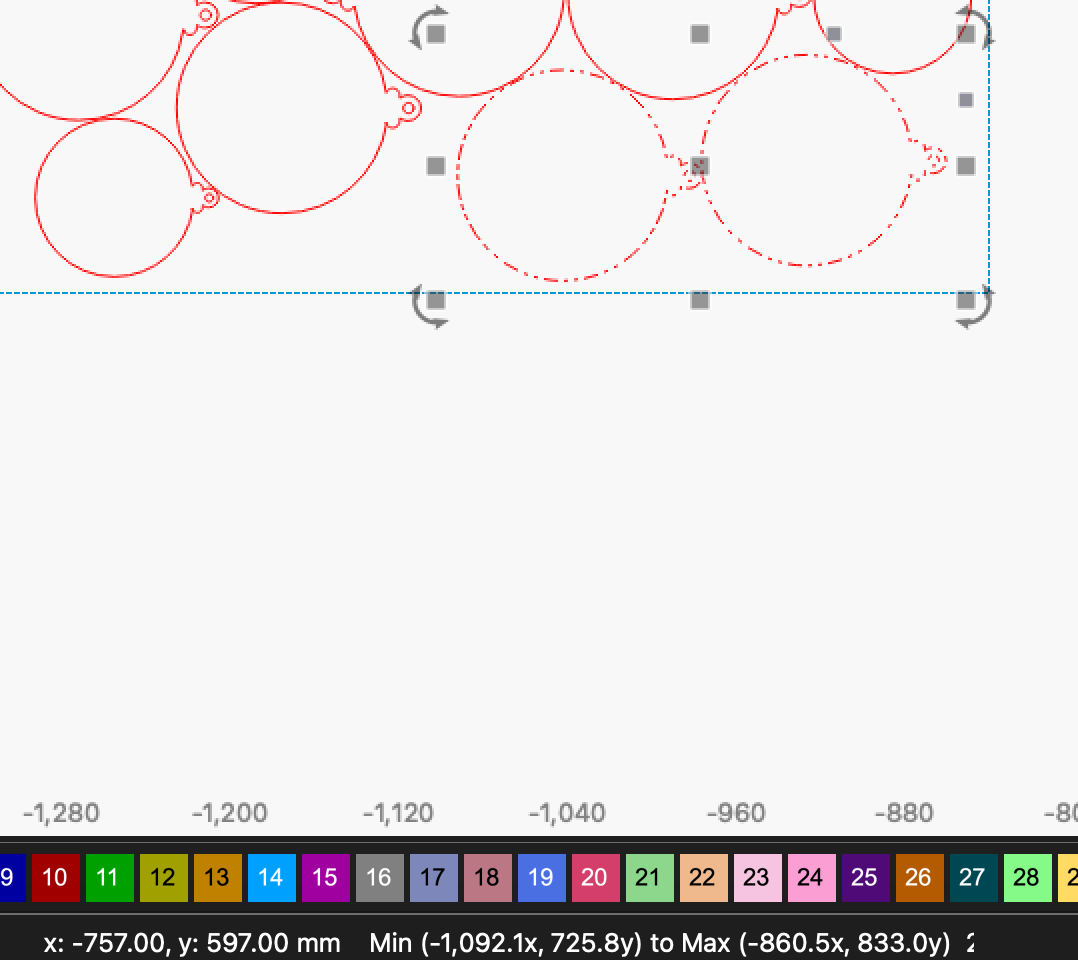Click the center handle of the selection
The height and width of the screenshot is (960, 1078).
700,166
